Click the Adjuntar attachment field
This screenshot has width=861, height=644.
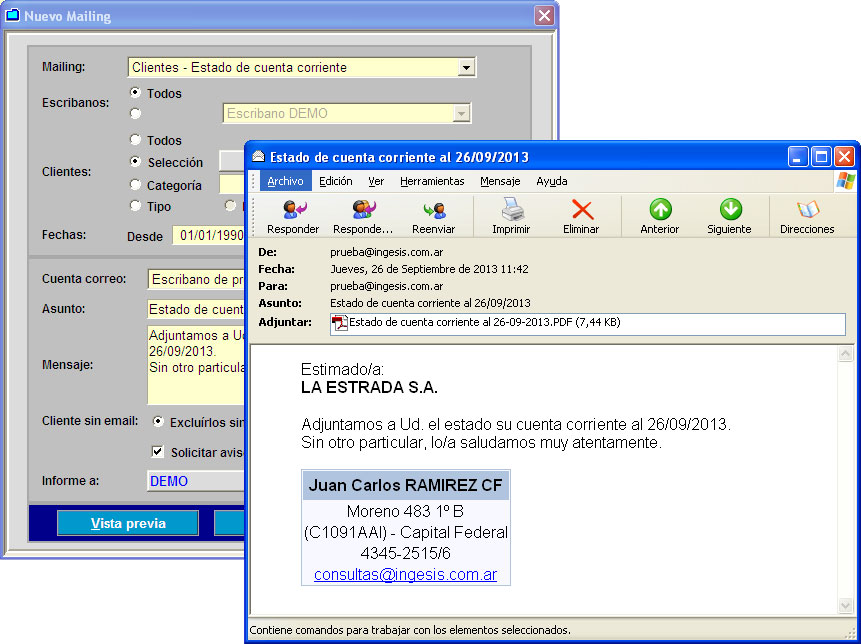588,324
